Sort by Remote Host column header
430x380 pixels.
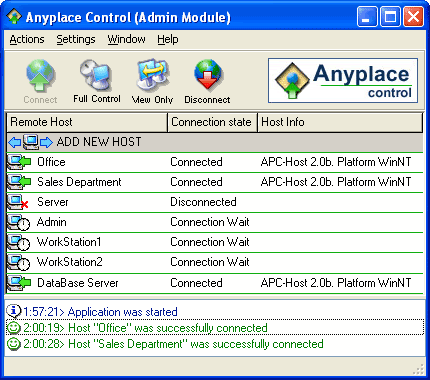coord(87,122)
